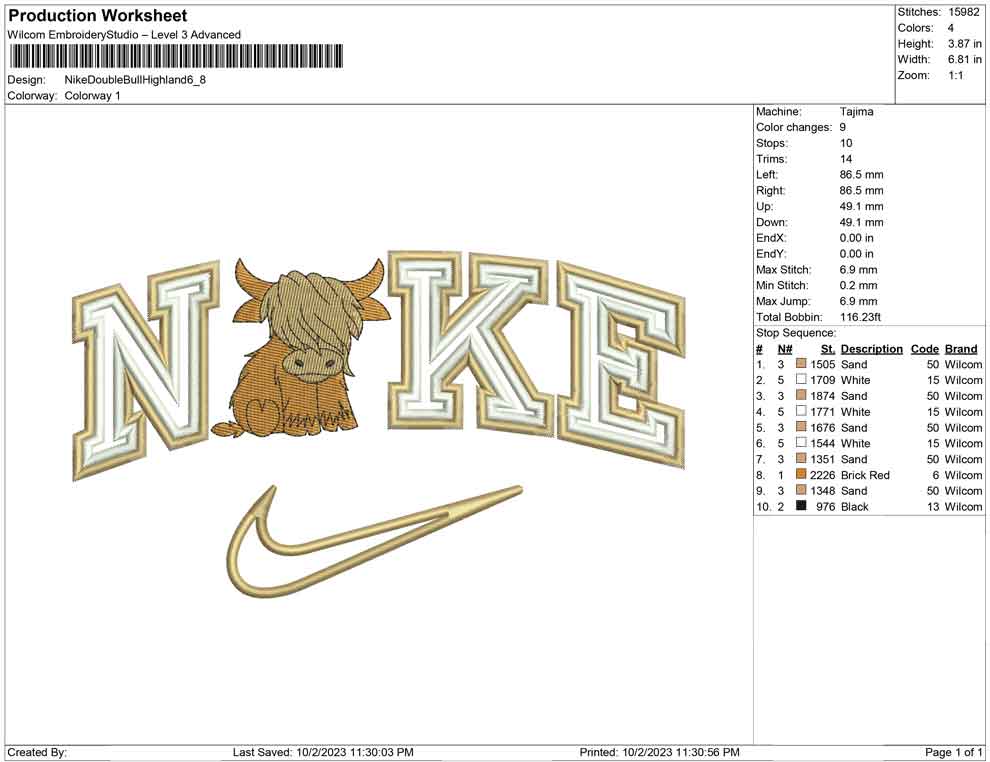This screenshot has height=762, width=990.
Task: Click the "Stop Sequence:" heading
Action: (796, 333)
